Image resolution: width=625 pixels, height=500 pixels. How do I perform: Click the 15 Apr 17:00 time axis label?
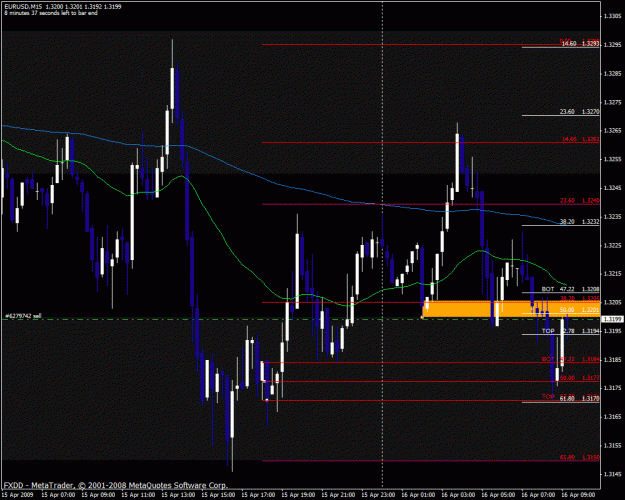point(258,495)
